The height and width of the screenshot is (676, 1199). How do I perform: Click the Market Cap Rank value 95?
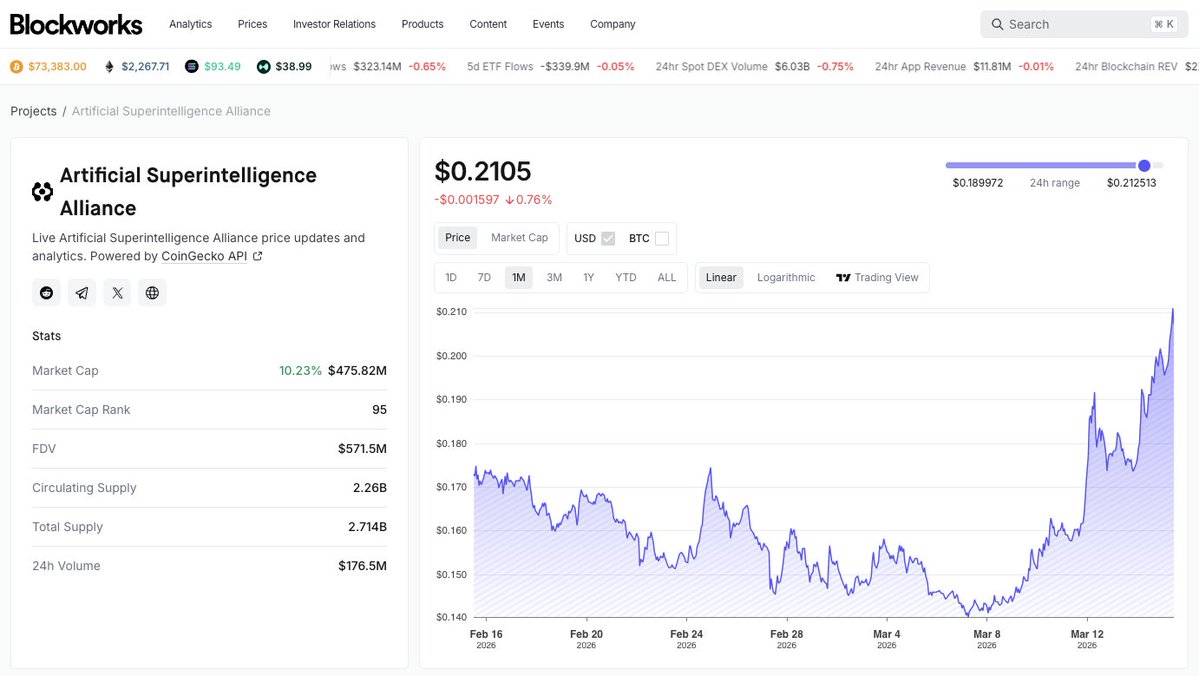(379, 410)
